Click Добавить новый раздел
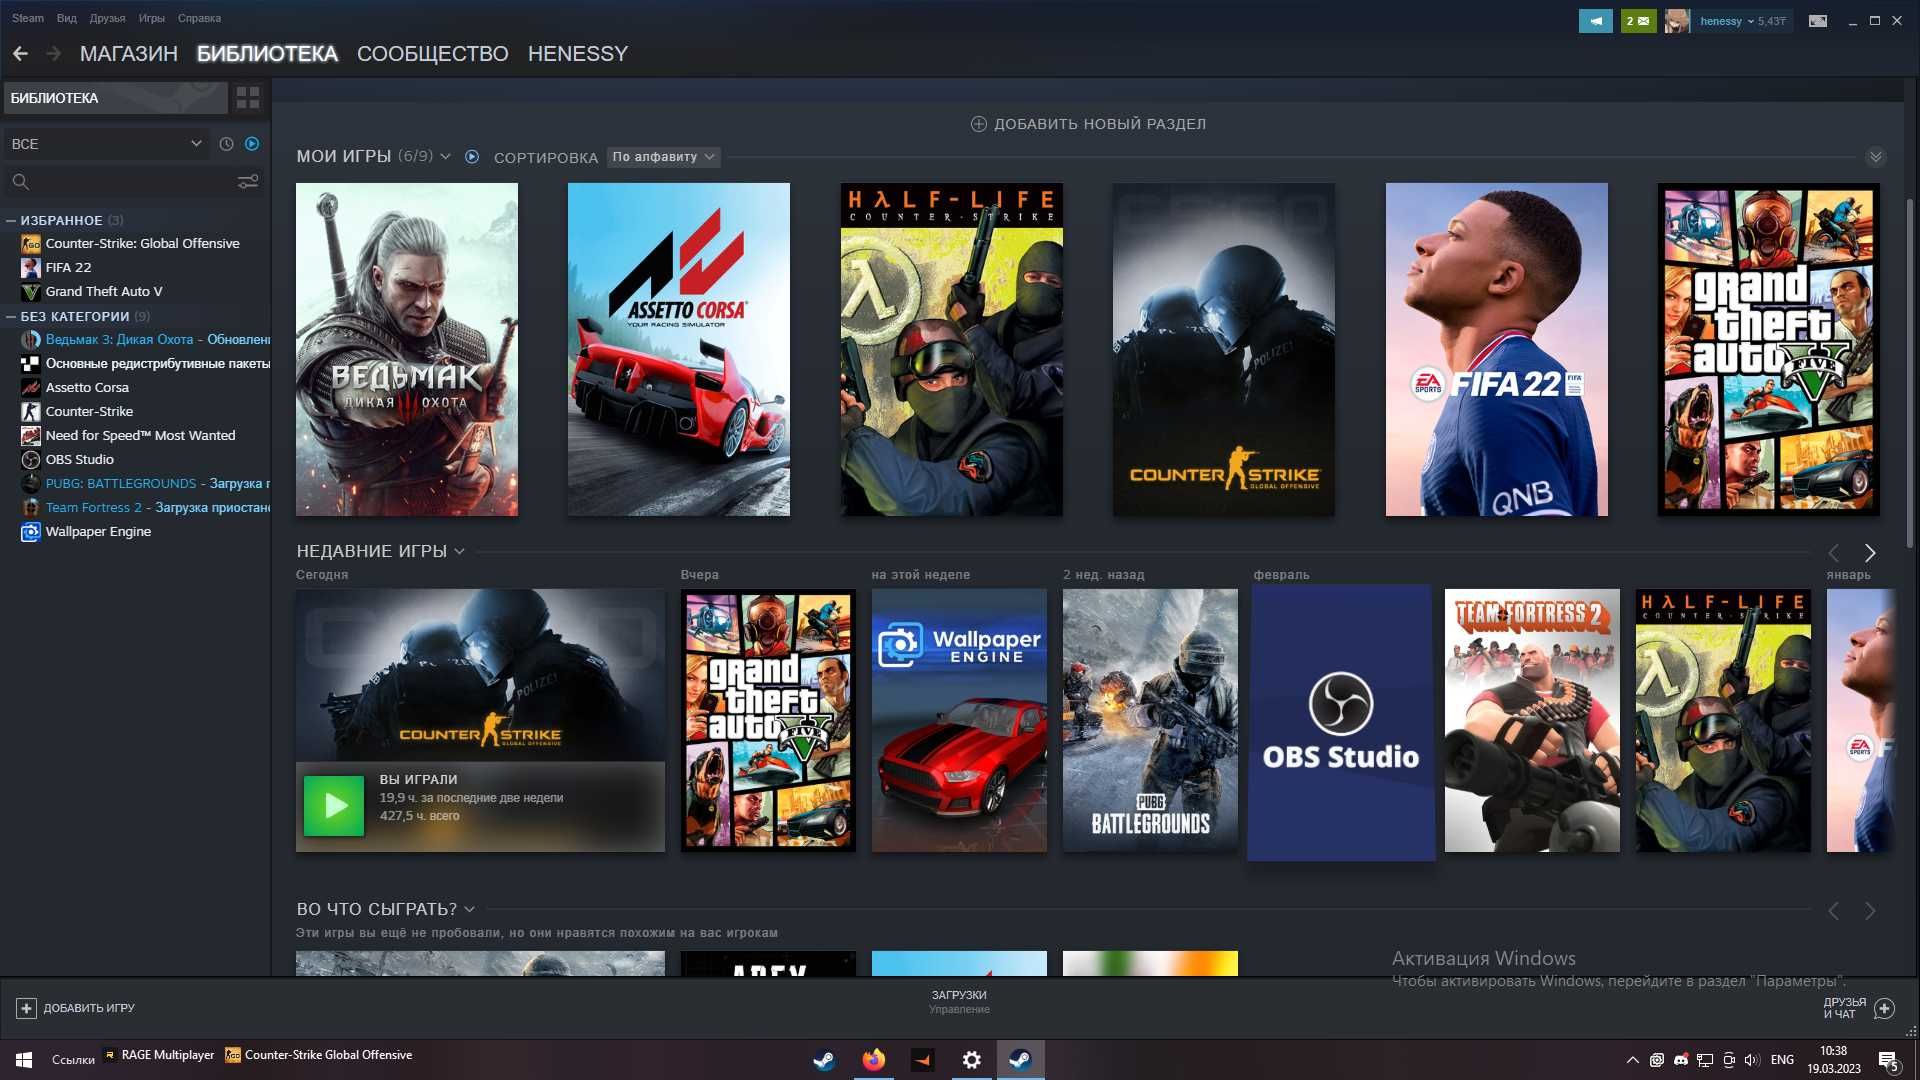This screenshot has height=1080, width=1920. [1088, 124]
